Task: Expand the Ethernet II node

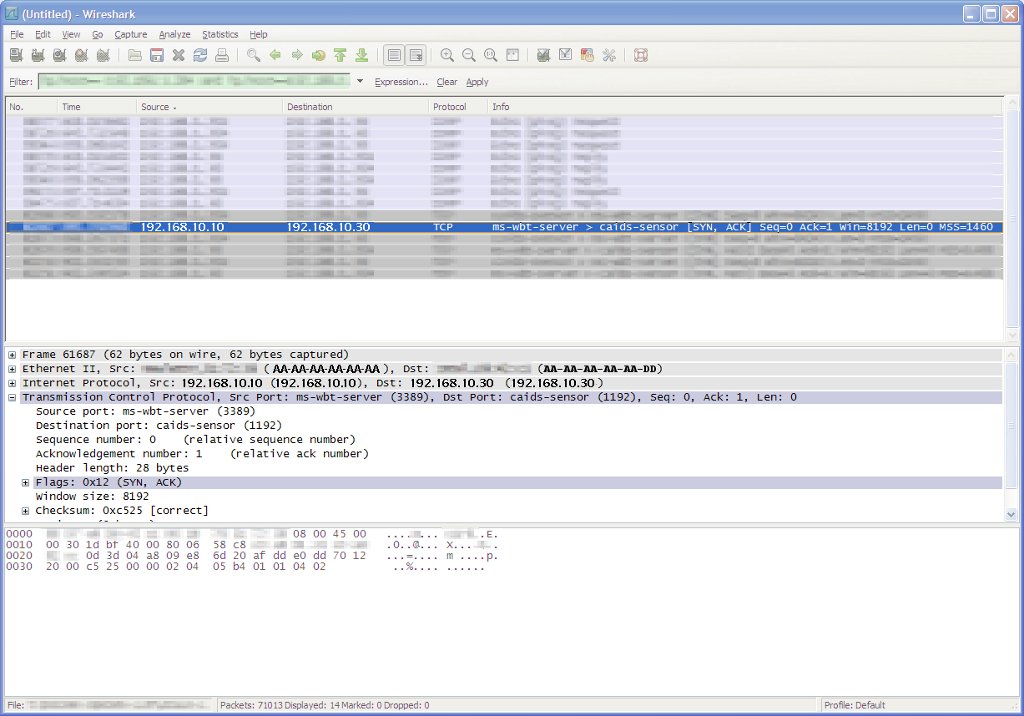Action: tap(12, 369)
